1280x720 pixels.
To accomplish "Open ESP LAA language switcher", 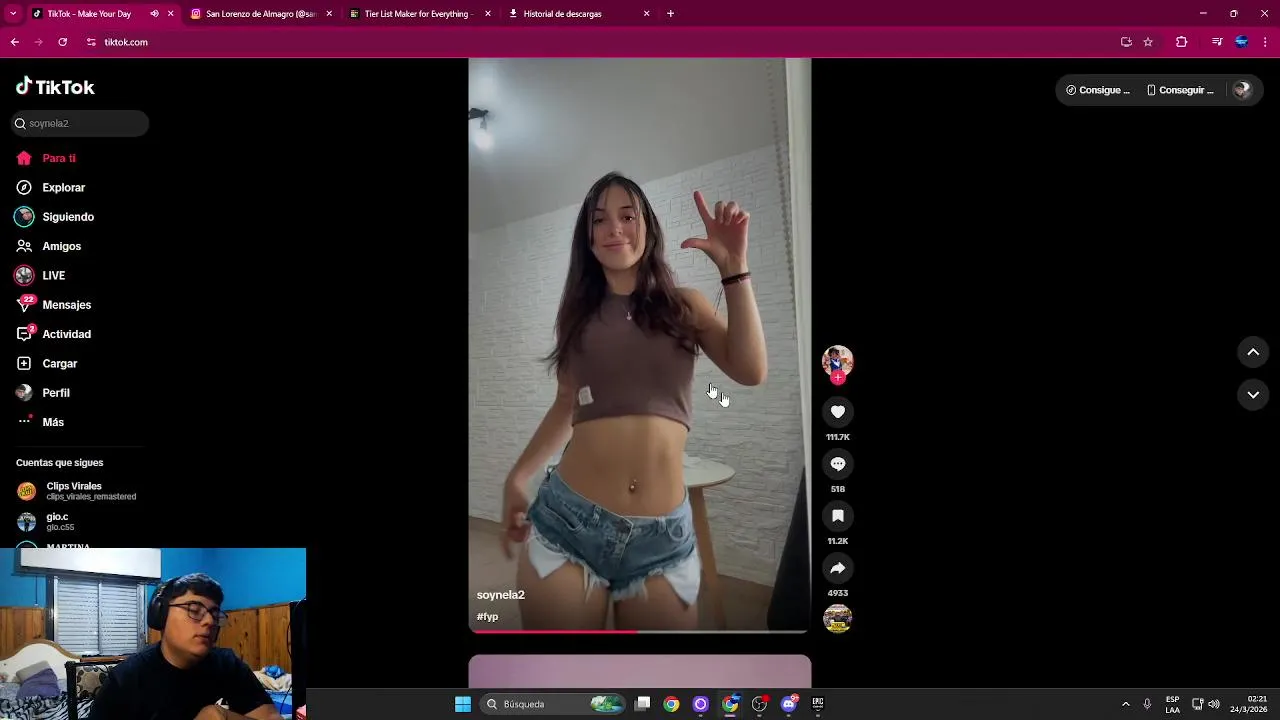I will point(1172,704).
